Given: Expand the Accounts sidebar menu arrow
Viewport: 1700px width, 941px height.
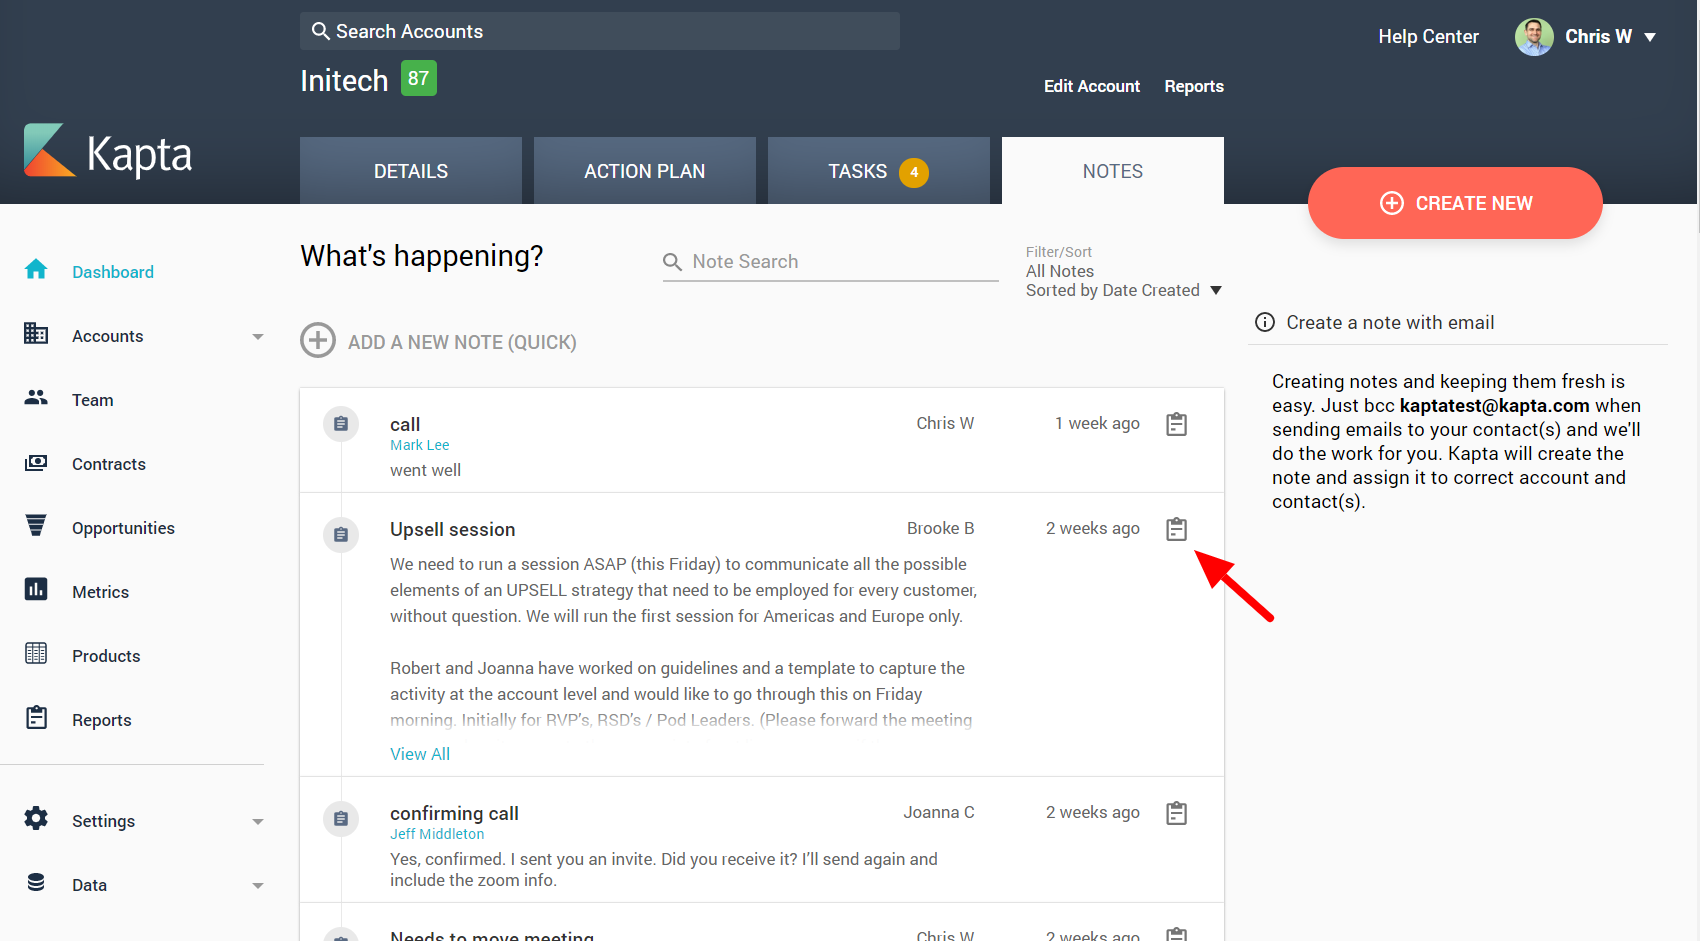Looking at the screenshot, I should click(x=258, y=337).
